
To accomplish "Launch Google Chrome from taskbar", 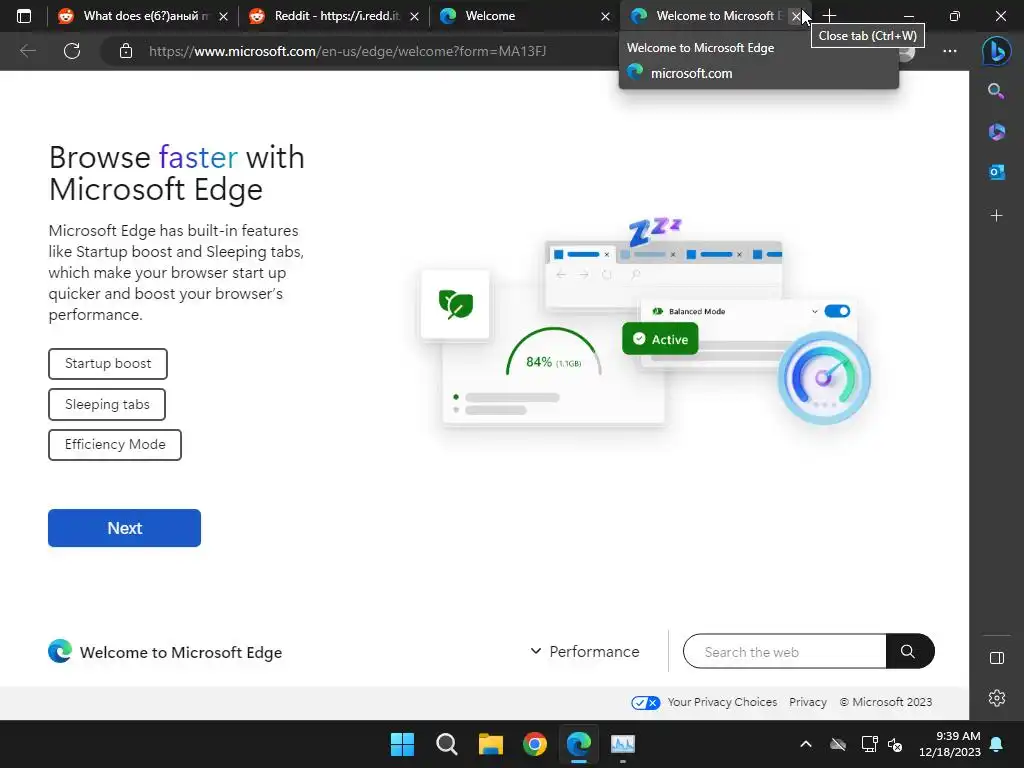I will pyautogui.click(x=535, y=744).
